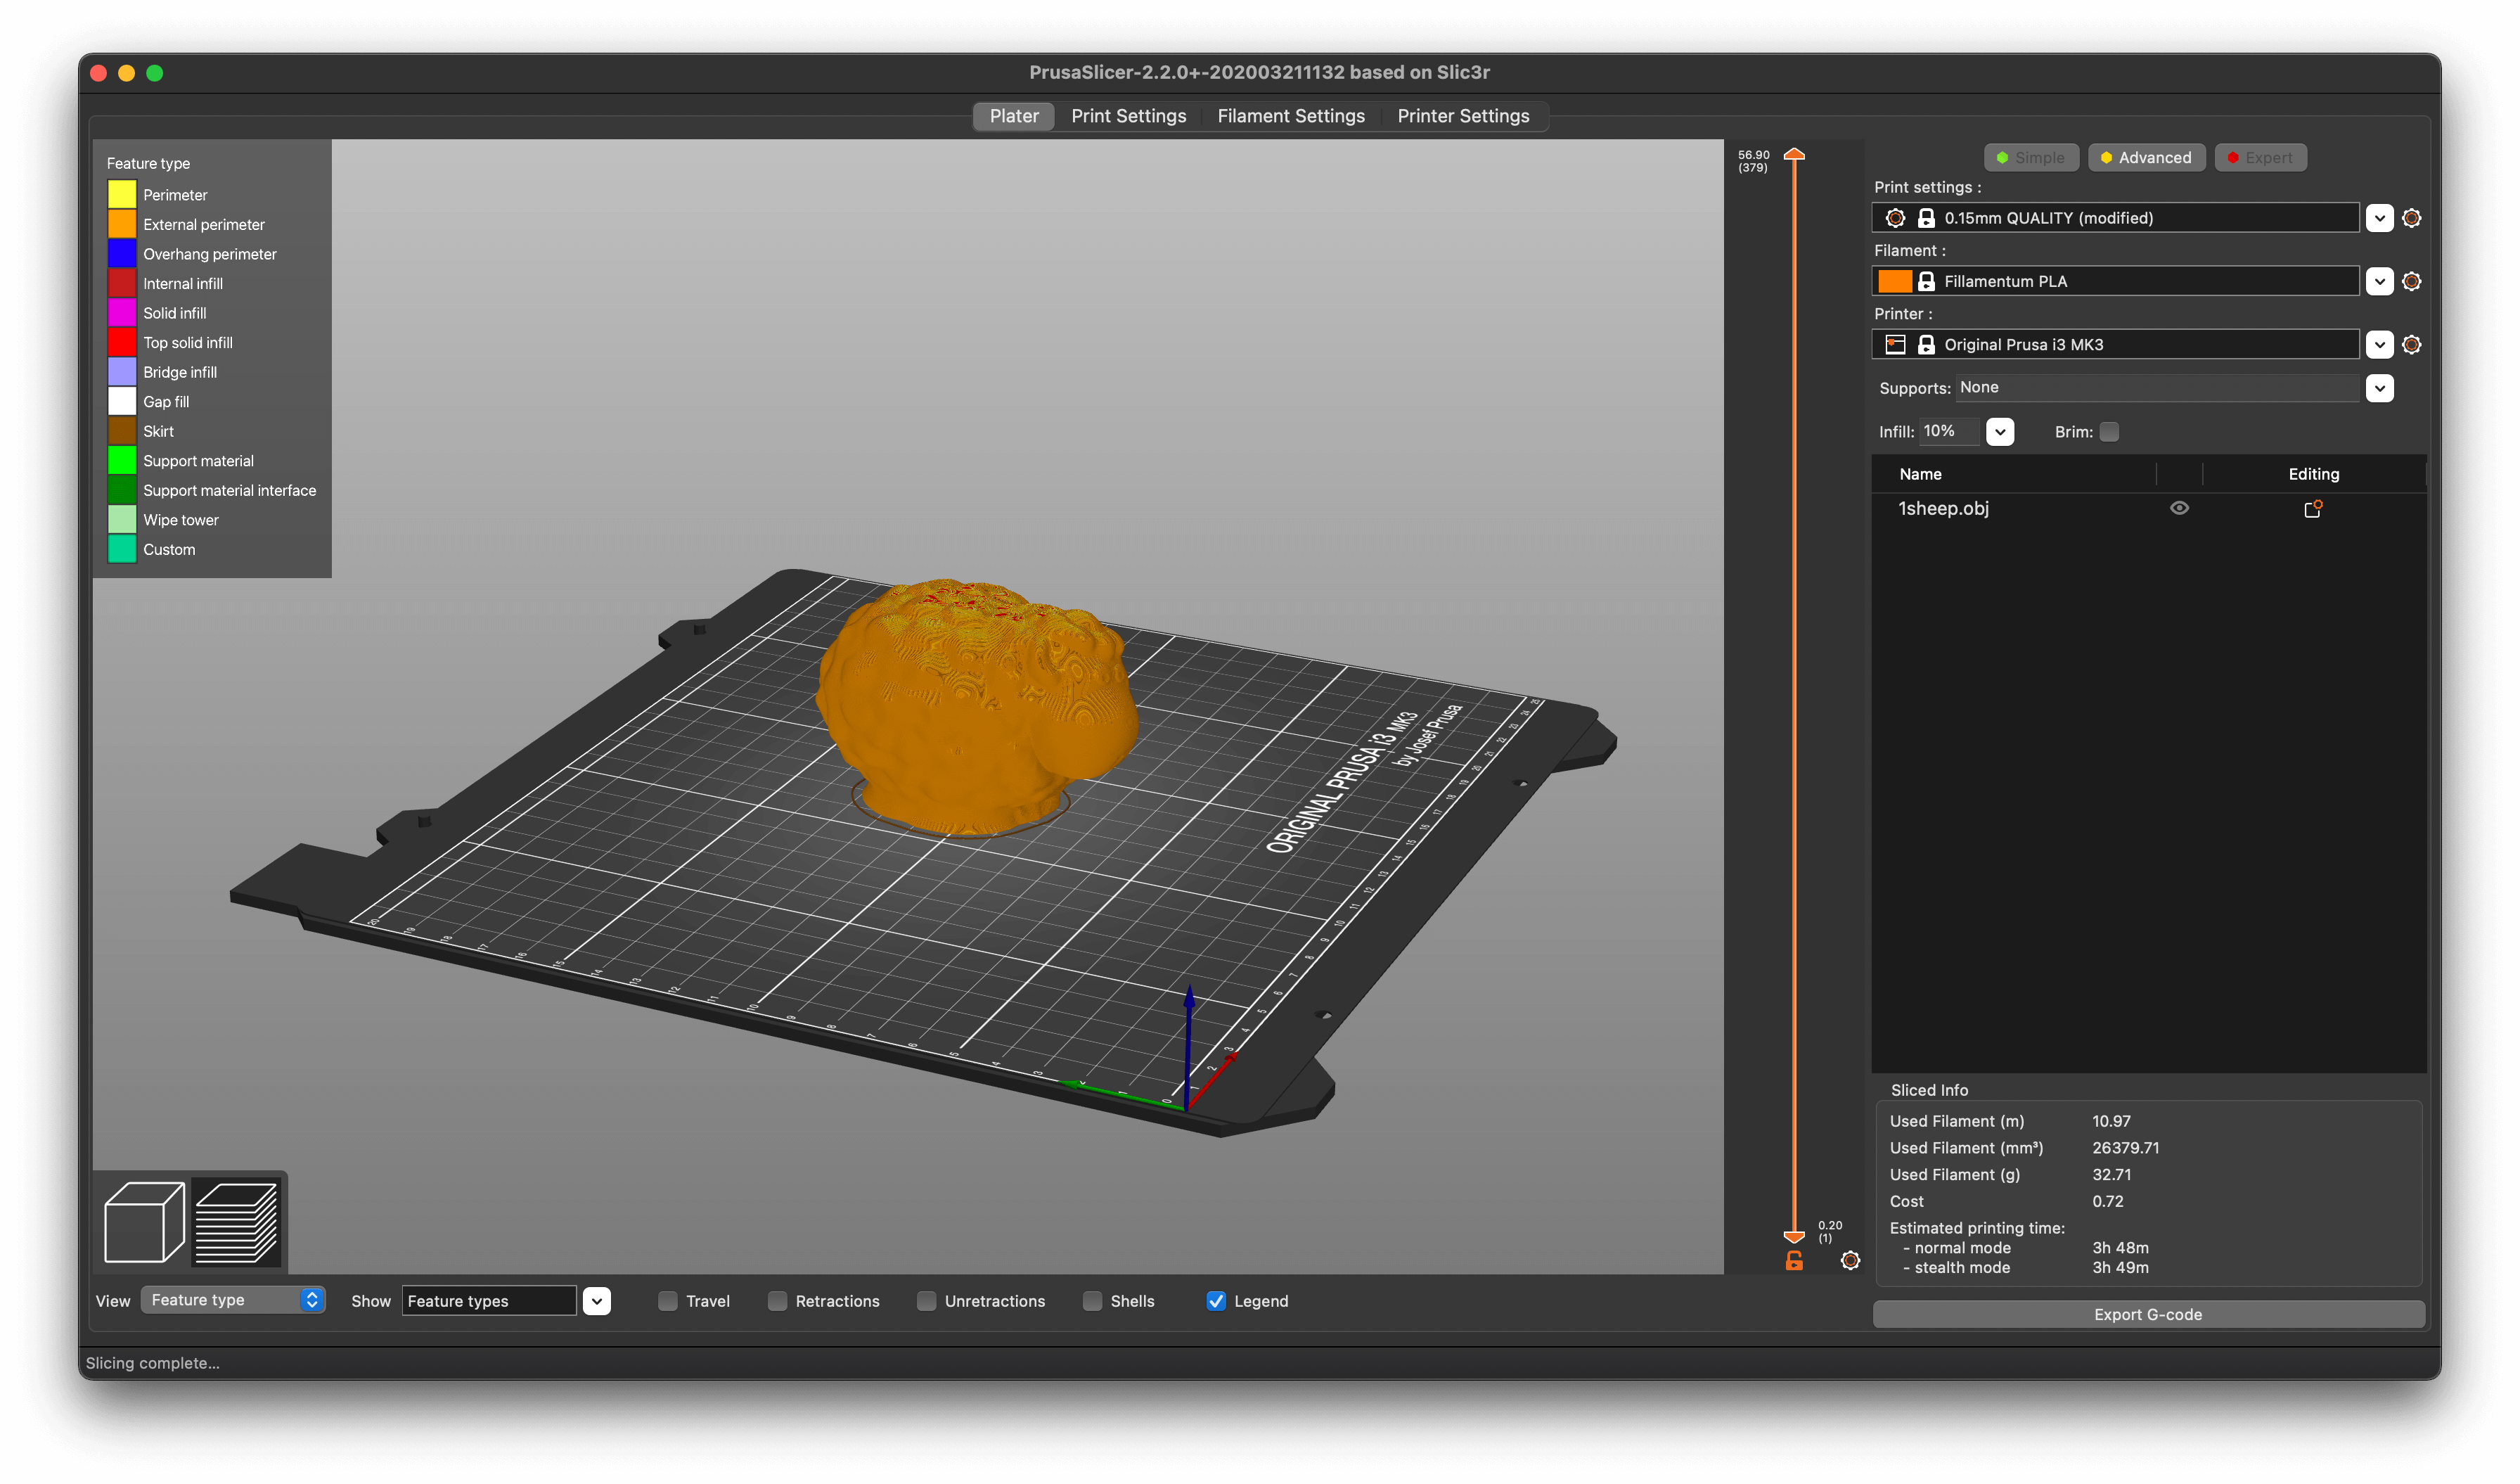Select Simple mode button
Viewport: 2520px width, 1484px height.
[2030, 158]
